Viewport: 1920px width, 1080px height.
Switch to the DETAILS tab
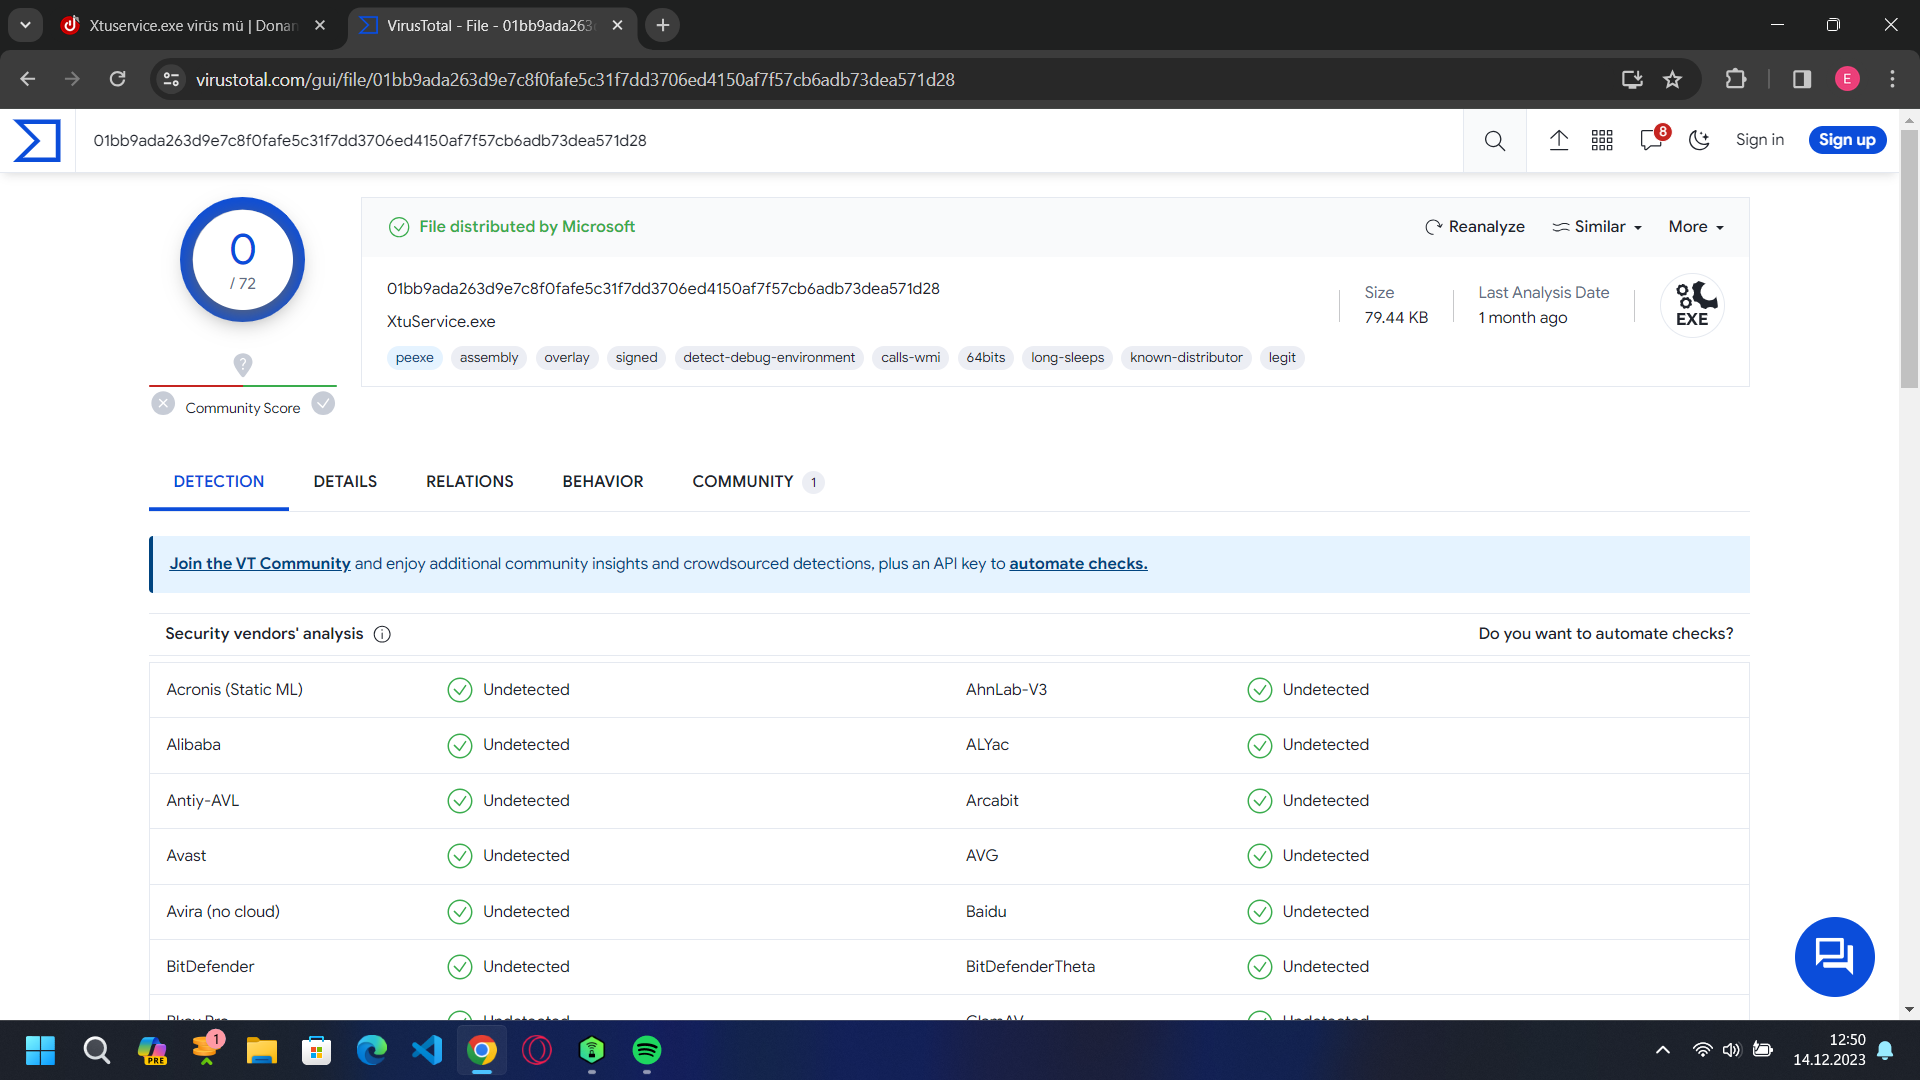(x=345, y=482)
